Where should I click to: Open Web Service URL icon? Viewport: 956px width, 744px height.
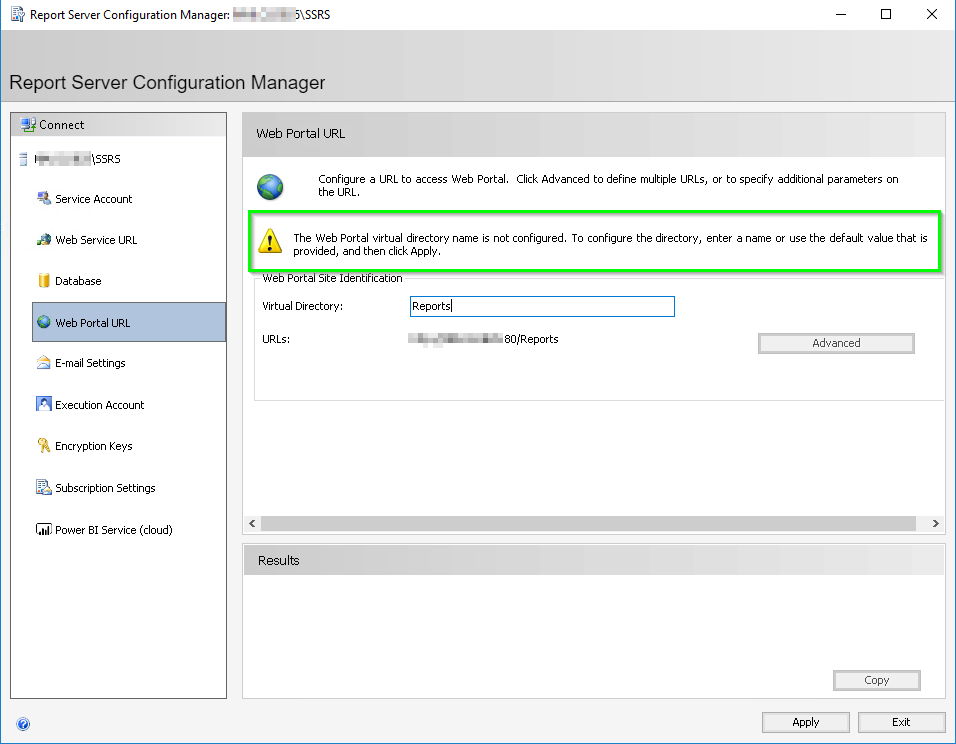pos(44,240)
